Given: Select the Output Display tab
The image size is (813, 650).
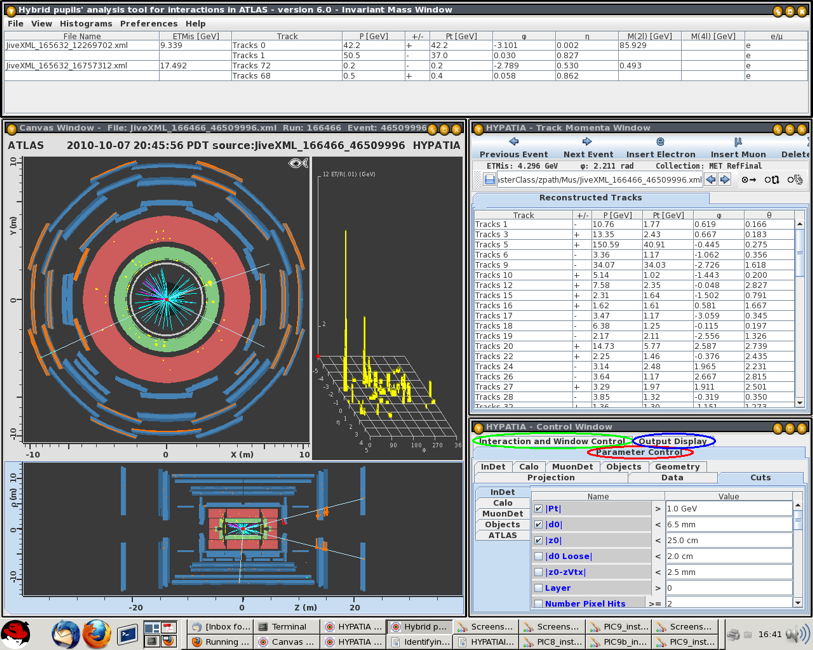Looking at the screenshot, I should pyautogui.click(x=673, y=441).
